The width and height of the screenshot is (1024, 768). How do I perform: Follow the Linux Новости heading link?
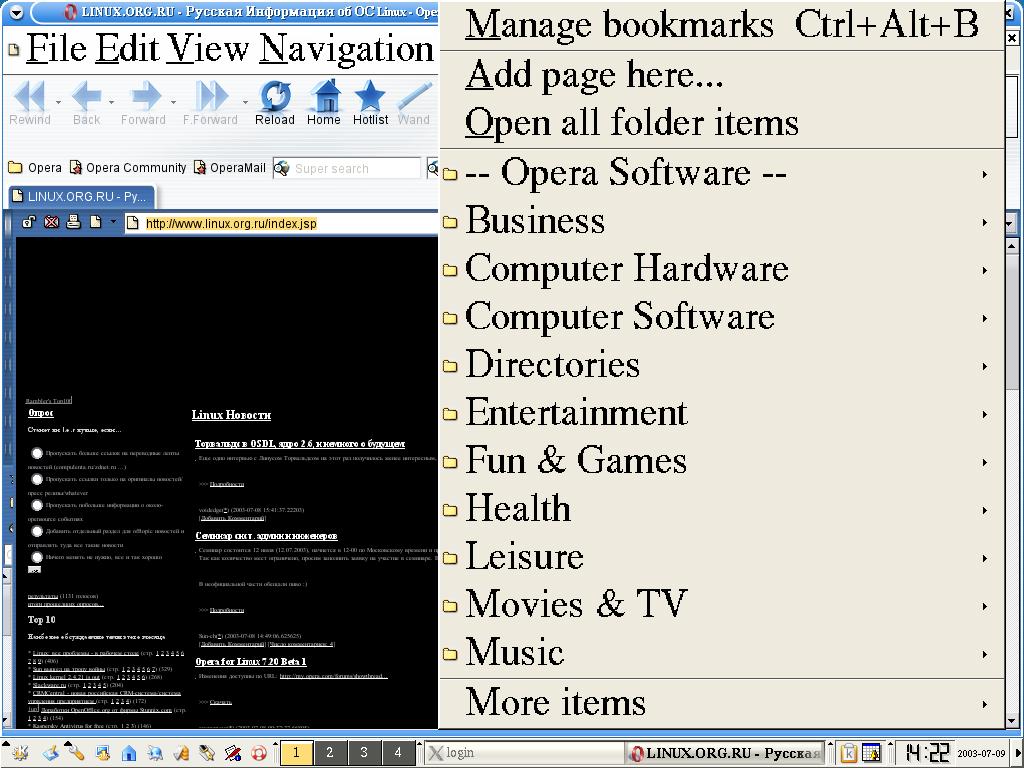(x=231, y=415)
